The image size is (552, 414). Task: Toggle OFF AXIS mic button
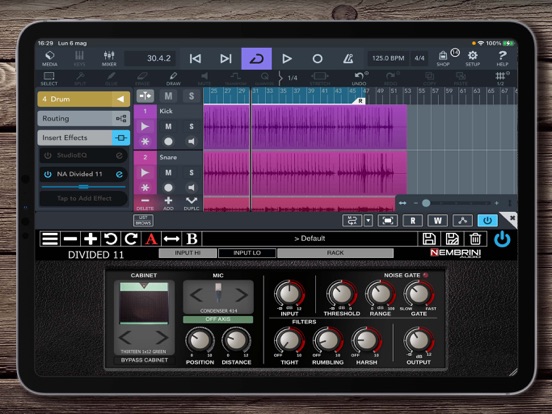pos(218,319)
